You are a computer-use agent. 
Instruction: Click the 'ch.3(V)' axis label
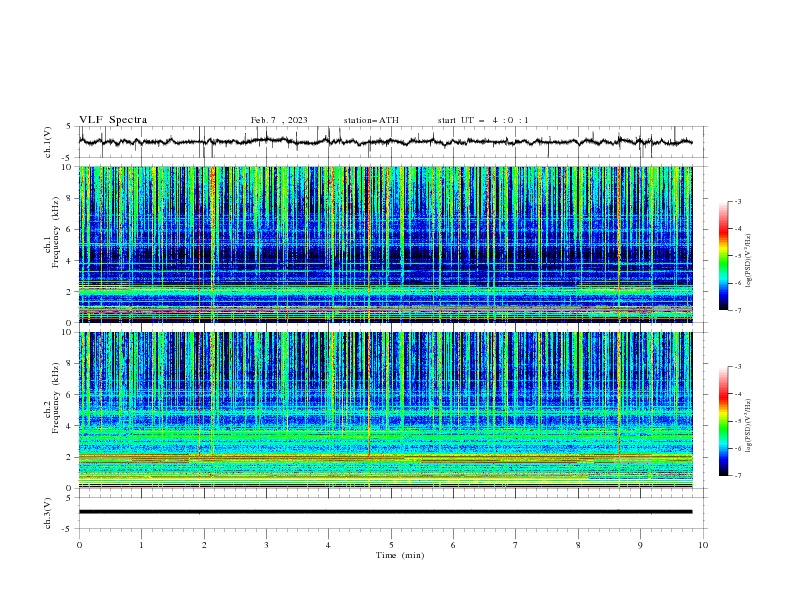pyautogui.click(x=48, y=513)
